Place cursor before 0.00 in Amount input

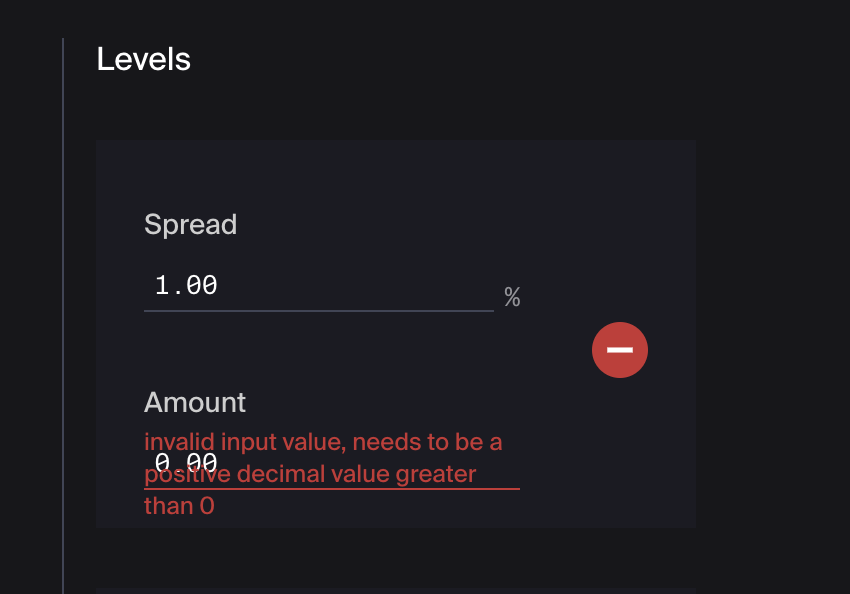155,462
